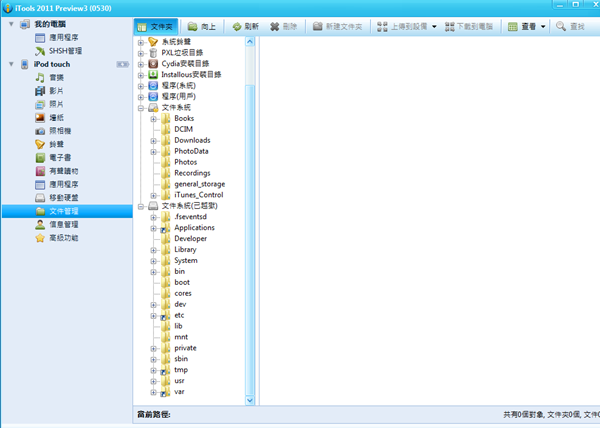Collapse the 文件系統 tree node

coord(141,108)
